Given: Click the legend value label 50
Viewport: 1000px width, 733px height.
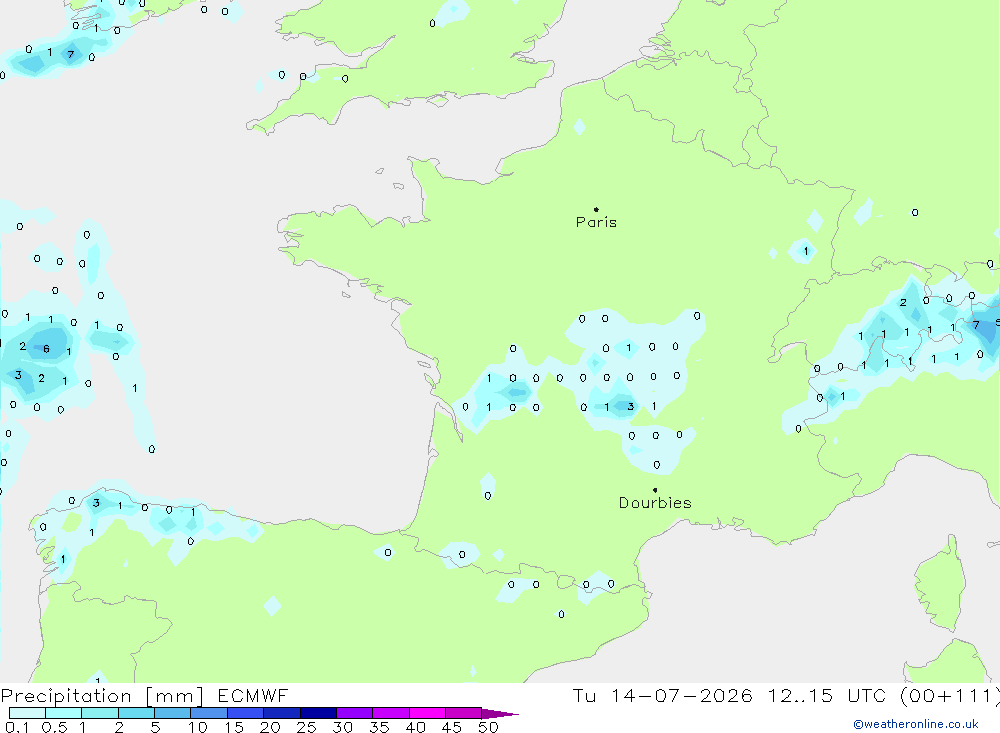Looking at the screenshot, I should click(488, 727).
